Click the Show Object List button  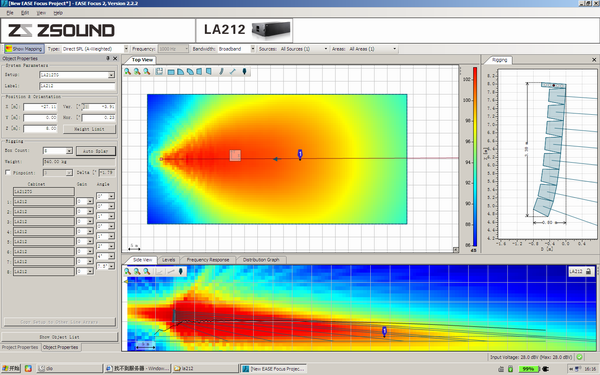pyautogui.click(x=60, y=337)
